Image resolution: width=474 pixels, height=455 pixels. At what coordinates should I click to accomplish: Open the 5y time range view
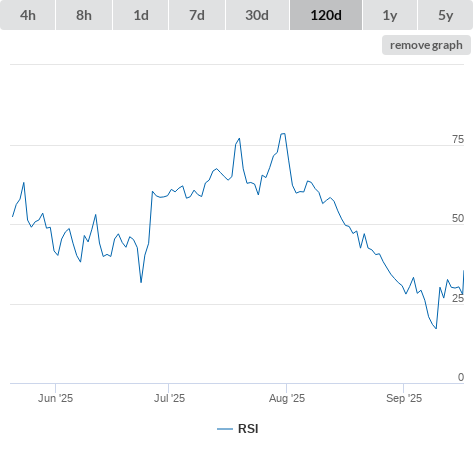pyautogui.click(x=446, y=15)
